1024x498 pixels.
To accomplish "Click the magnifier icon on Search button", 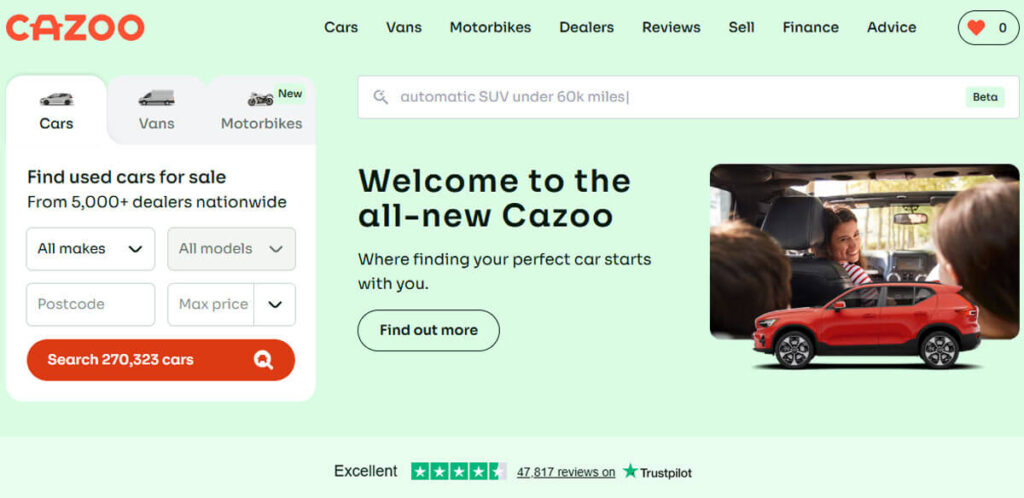I will point(263,360).
